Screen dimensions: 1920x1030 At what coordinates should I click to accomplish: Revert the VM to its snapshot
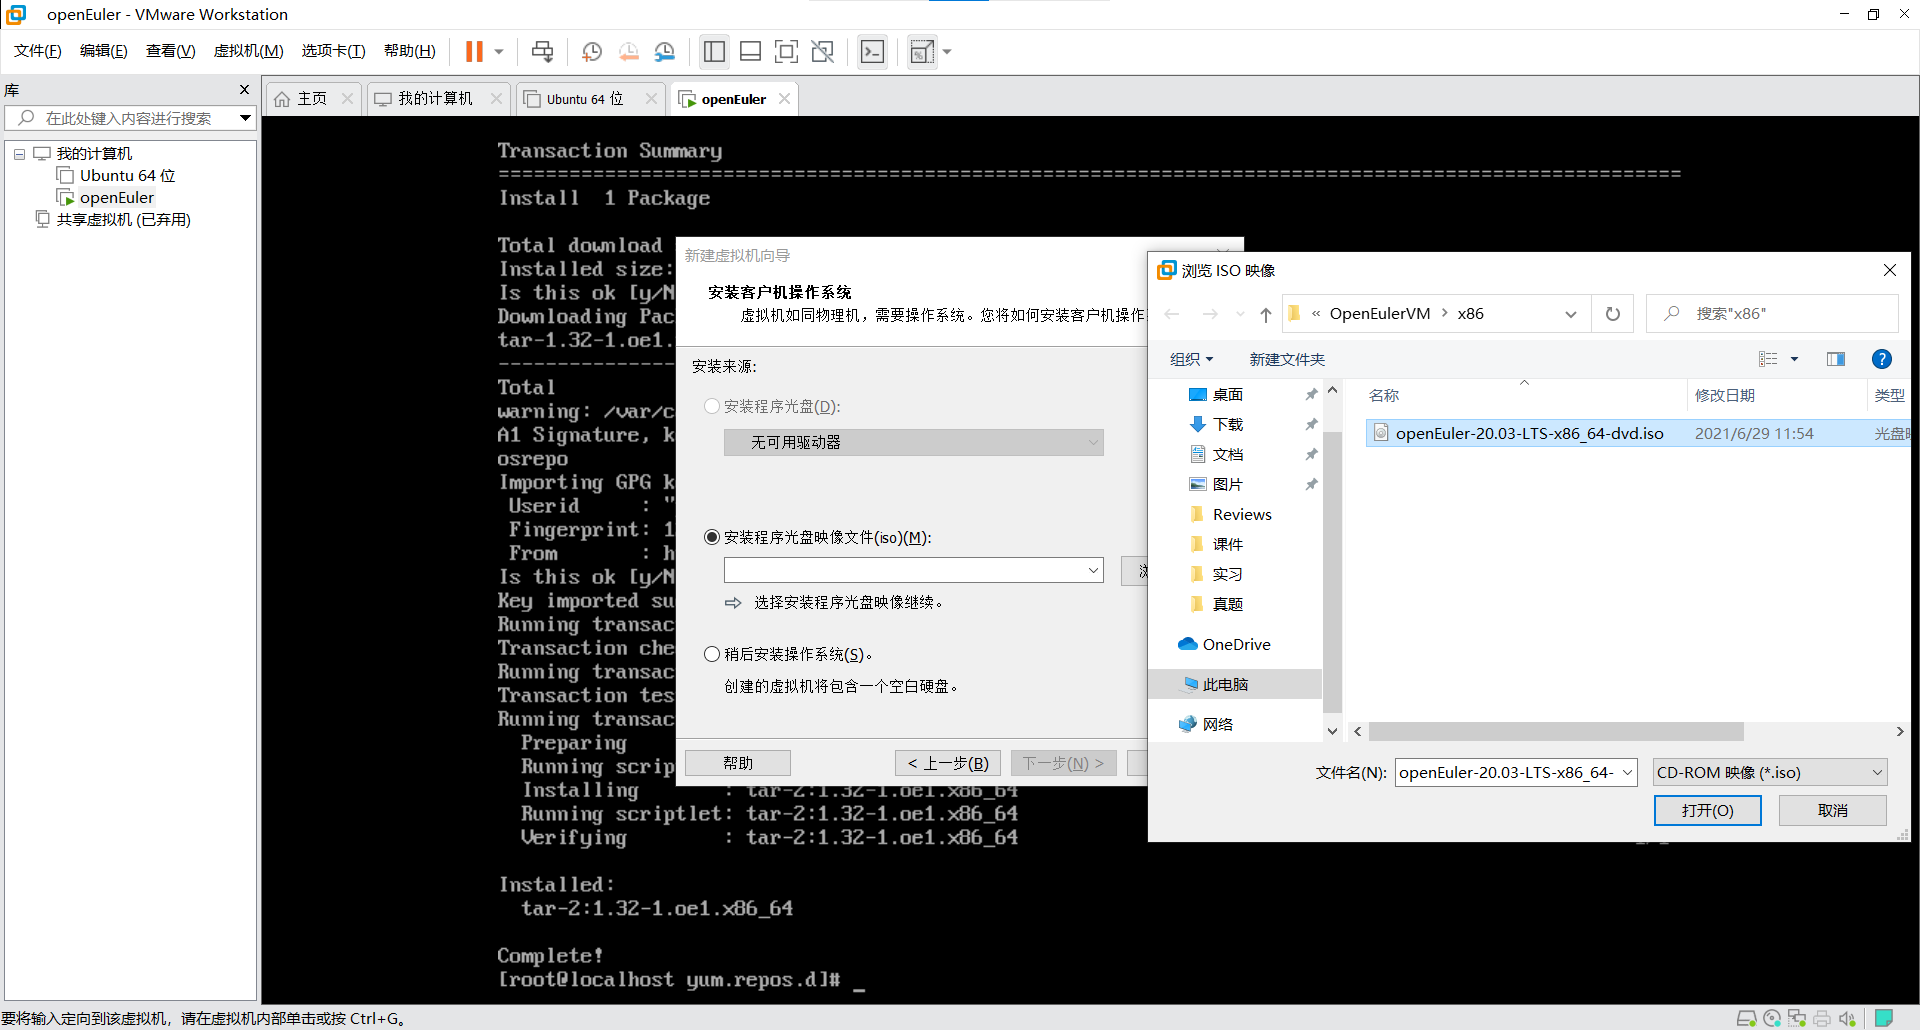click(x=628, y=51)
